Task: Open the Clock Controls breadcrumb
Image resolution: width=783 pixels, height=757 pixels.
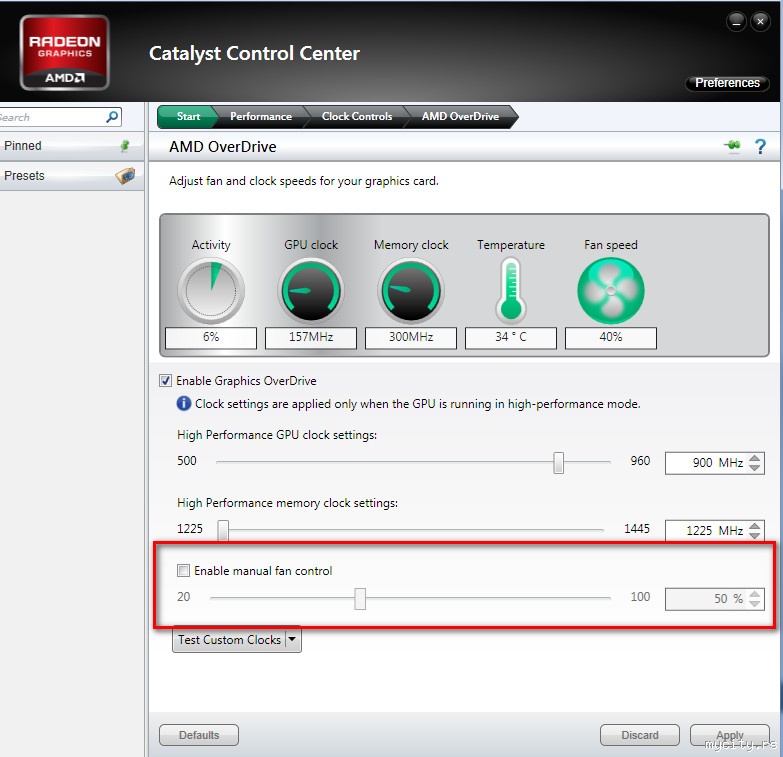Action: point(357,116)
